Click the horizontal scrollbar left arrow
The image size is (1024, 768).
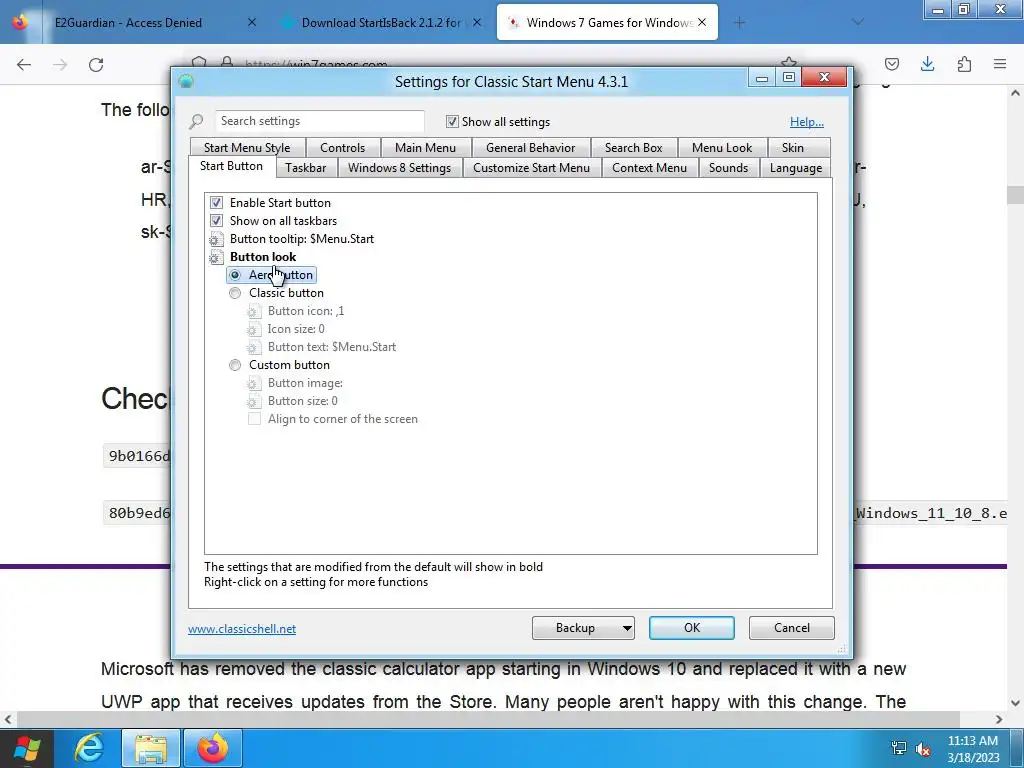[x=7, y=719]
